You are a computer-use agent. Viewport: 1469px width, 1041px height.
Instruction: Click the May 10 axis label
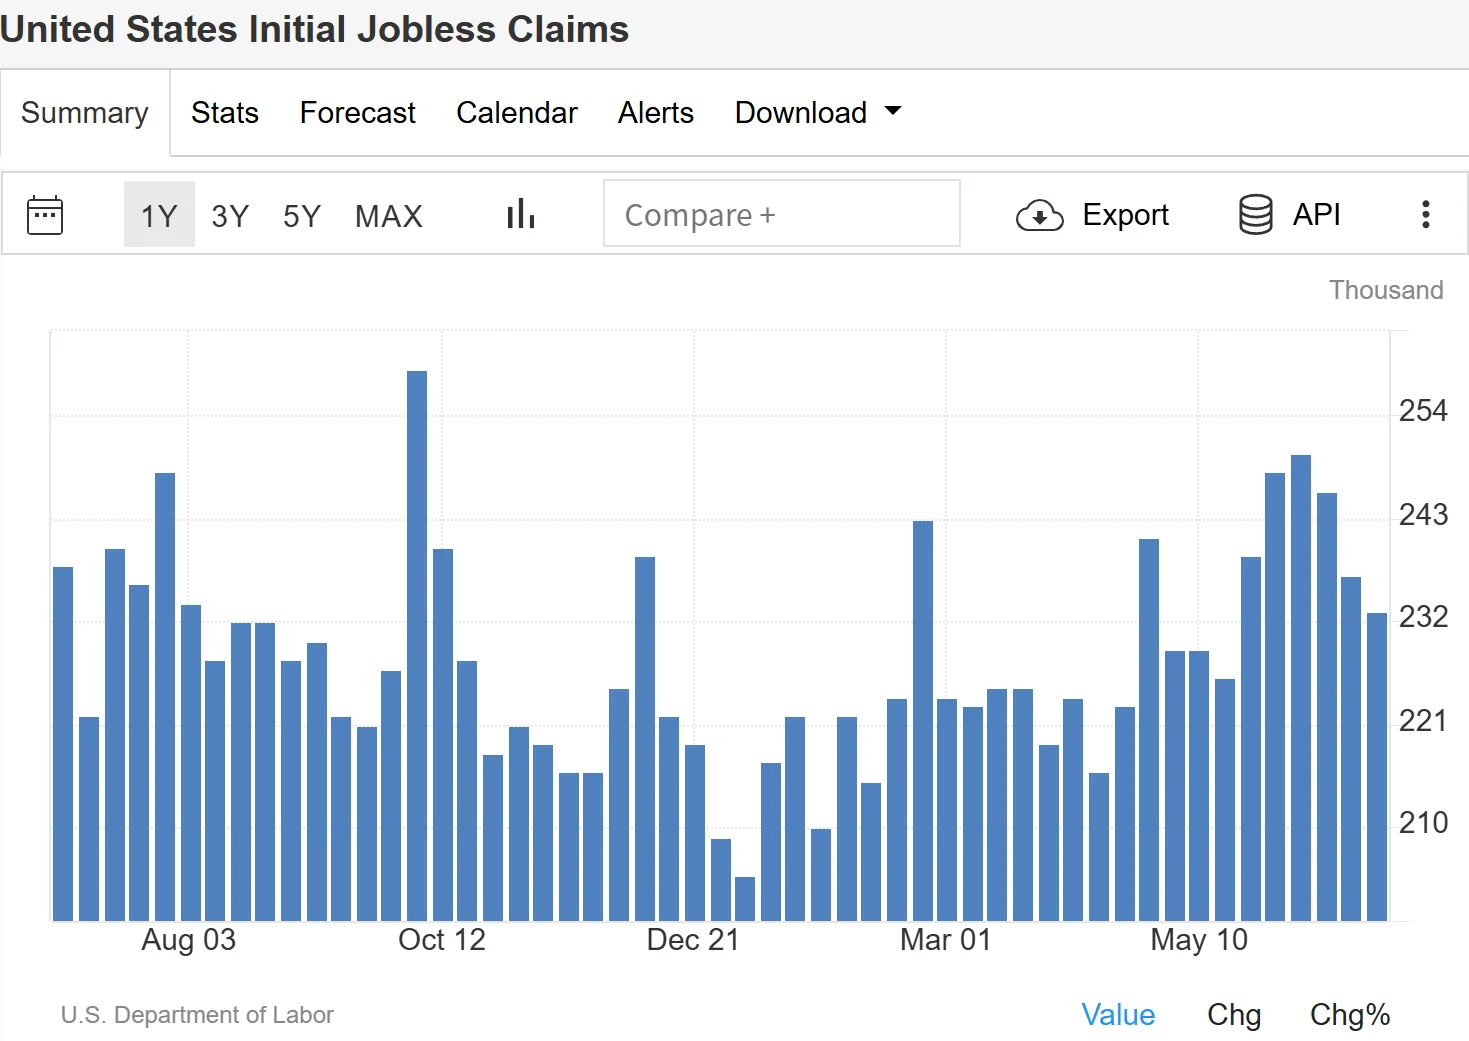pyautogui.click(x=1199, y=940)
